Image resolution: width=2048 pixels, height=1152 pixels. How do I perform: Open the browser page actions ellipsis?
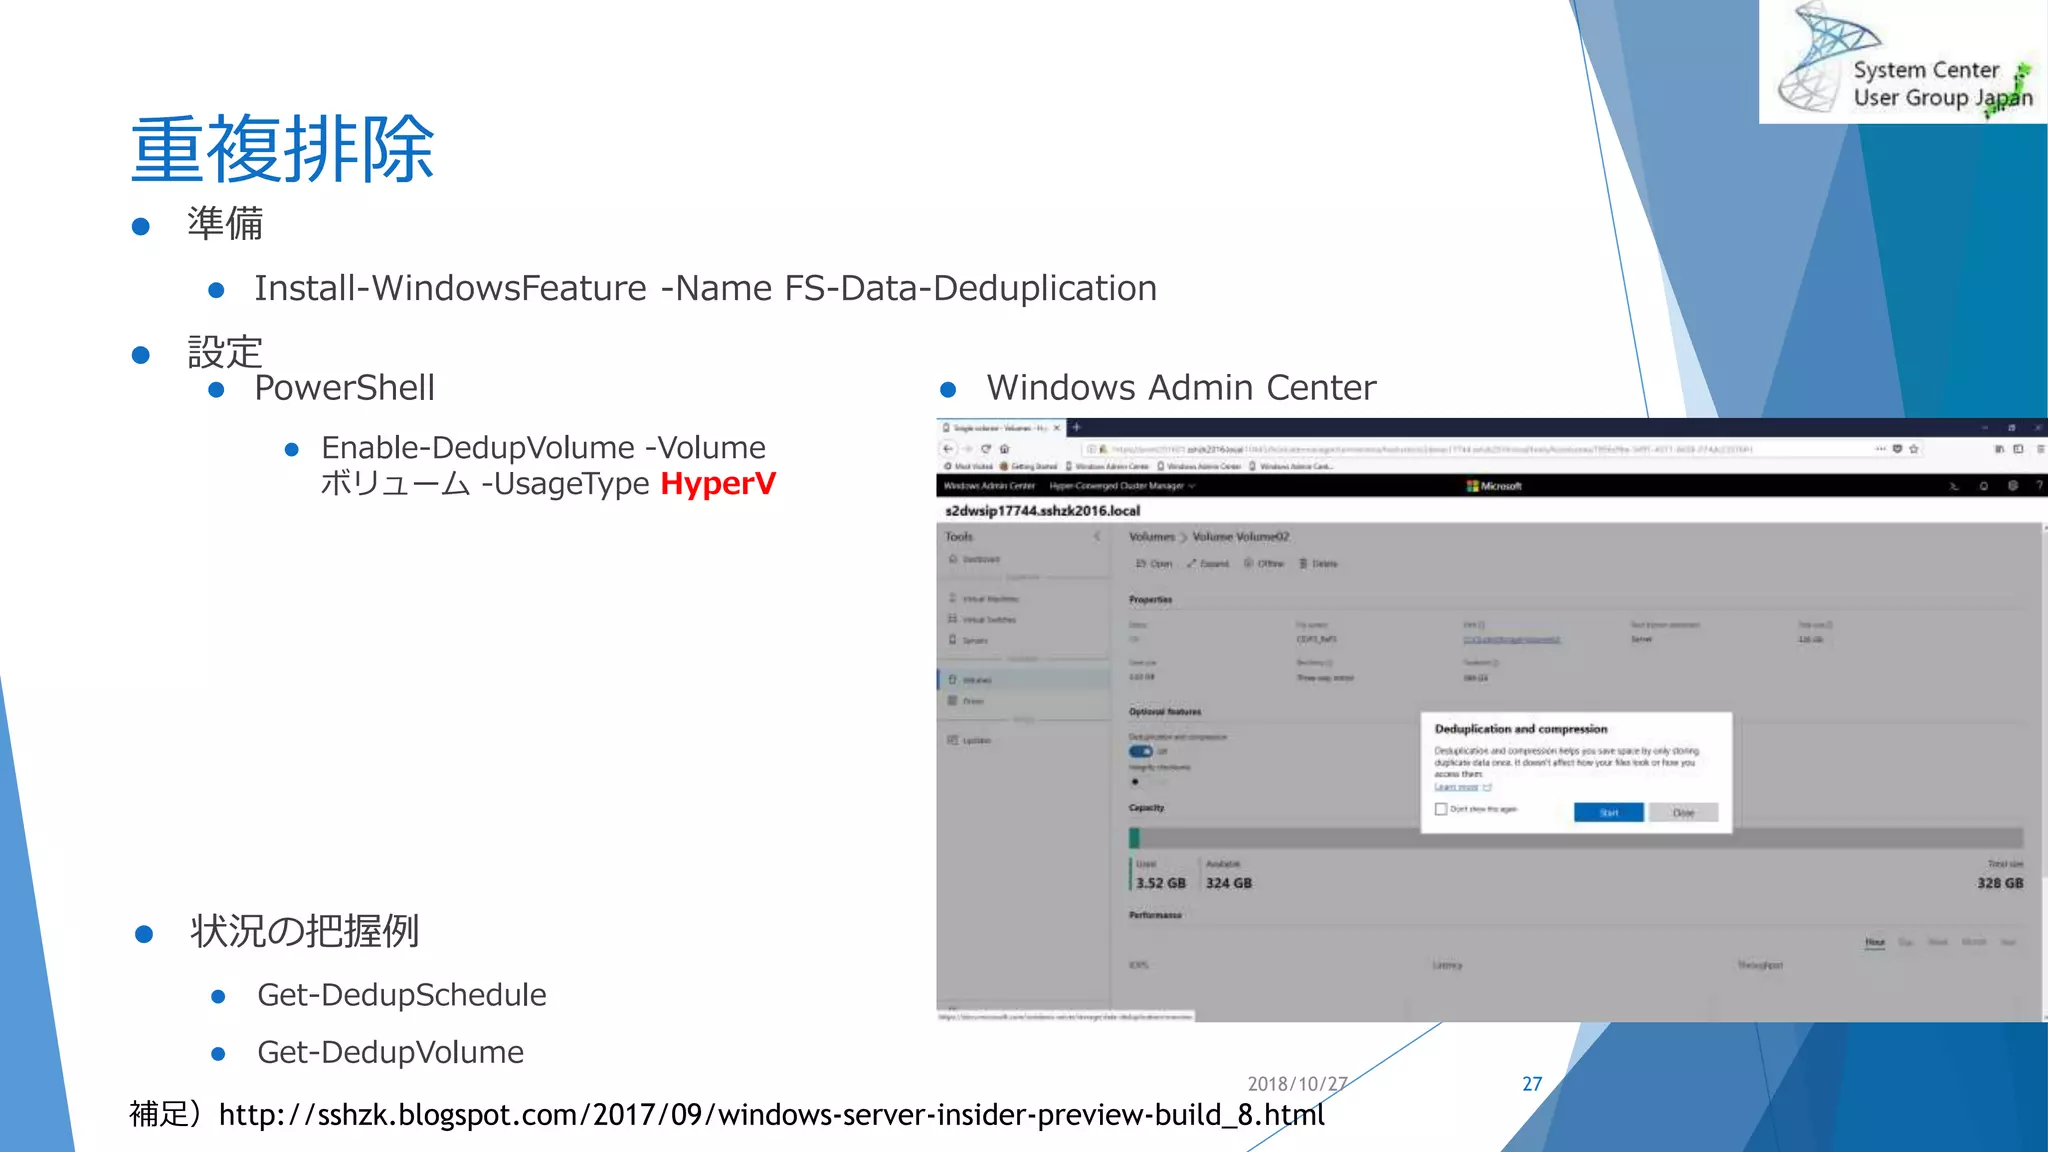click(1881, 449)
